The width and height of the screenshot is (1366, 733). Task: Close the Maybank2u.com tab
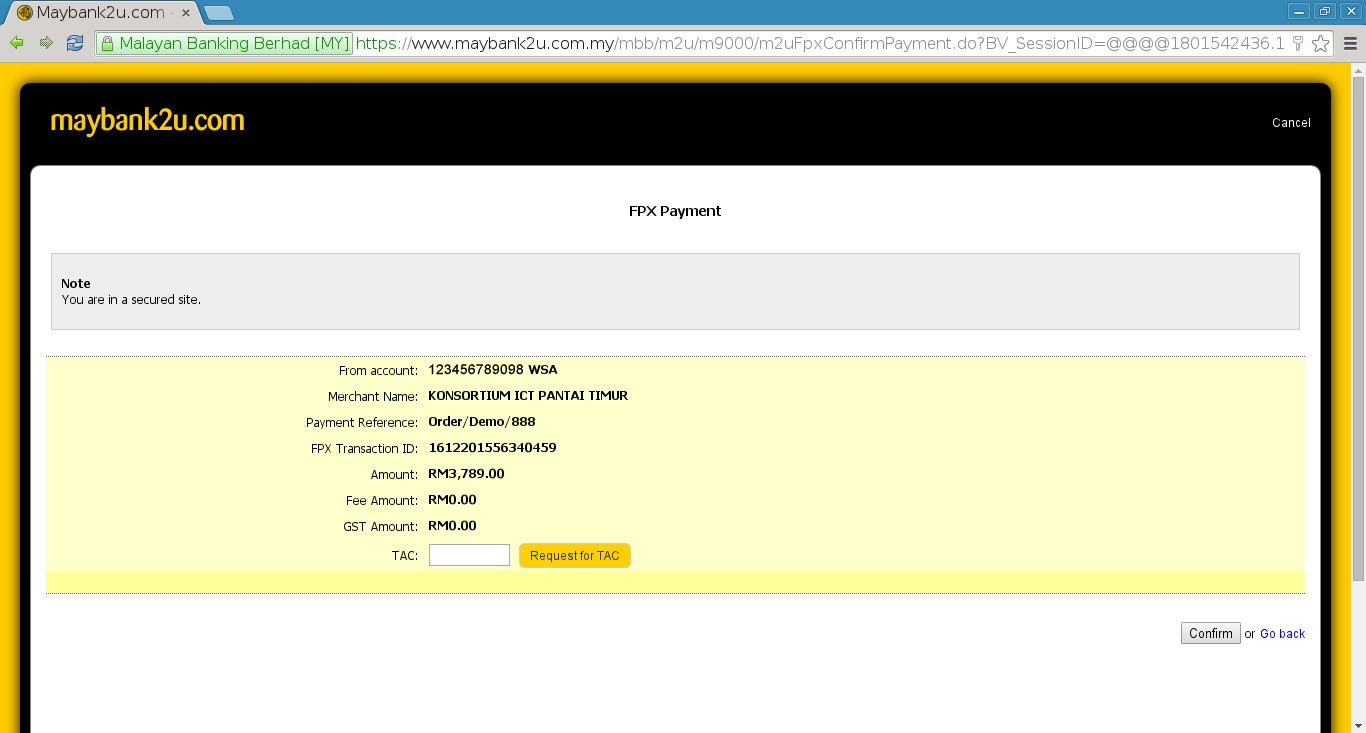click(x=185, y=13)
